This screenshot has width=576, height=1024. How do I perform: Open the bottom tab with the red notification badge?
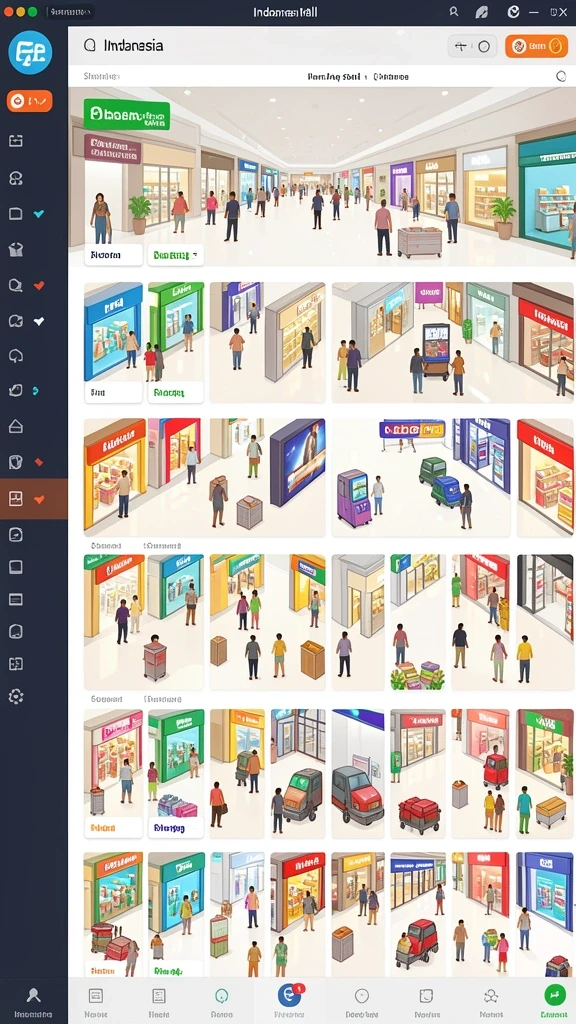point(289,995)
